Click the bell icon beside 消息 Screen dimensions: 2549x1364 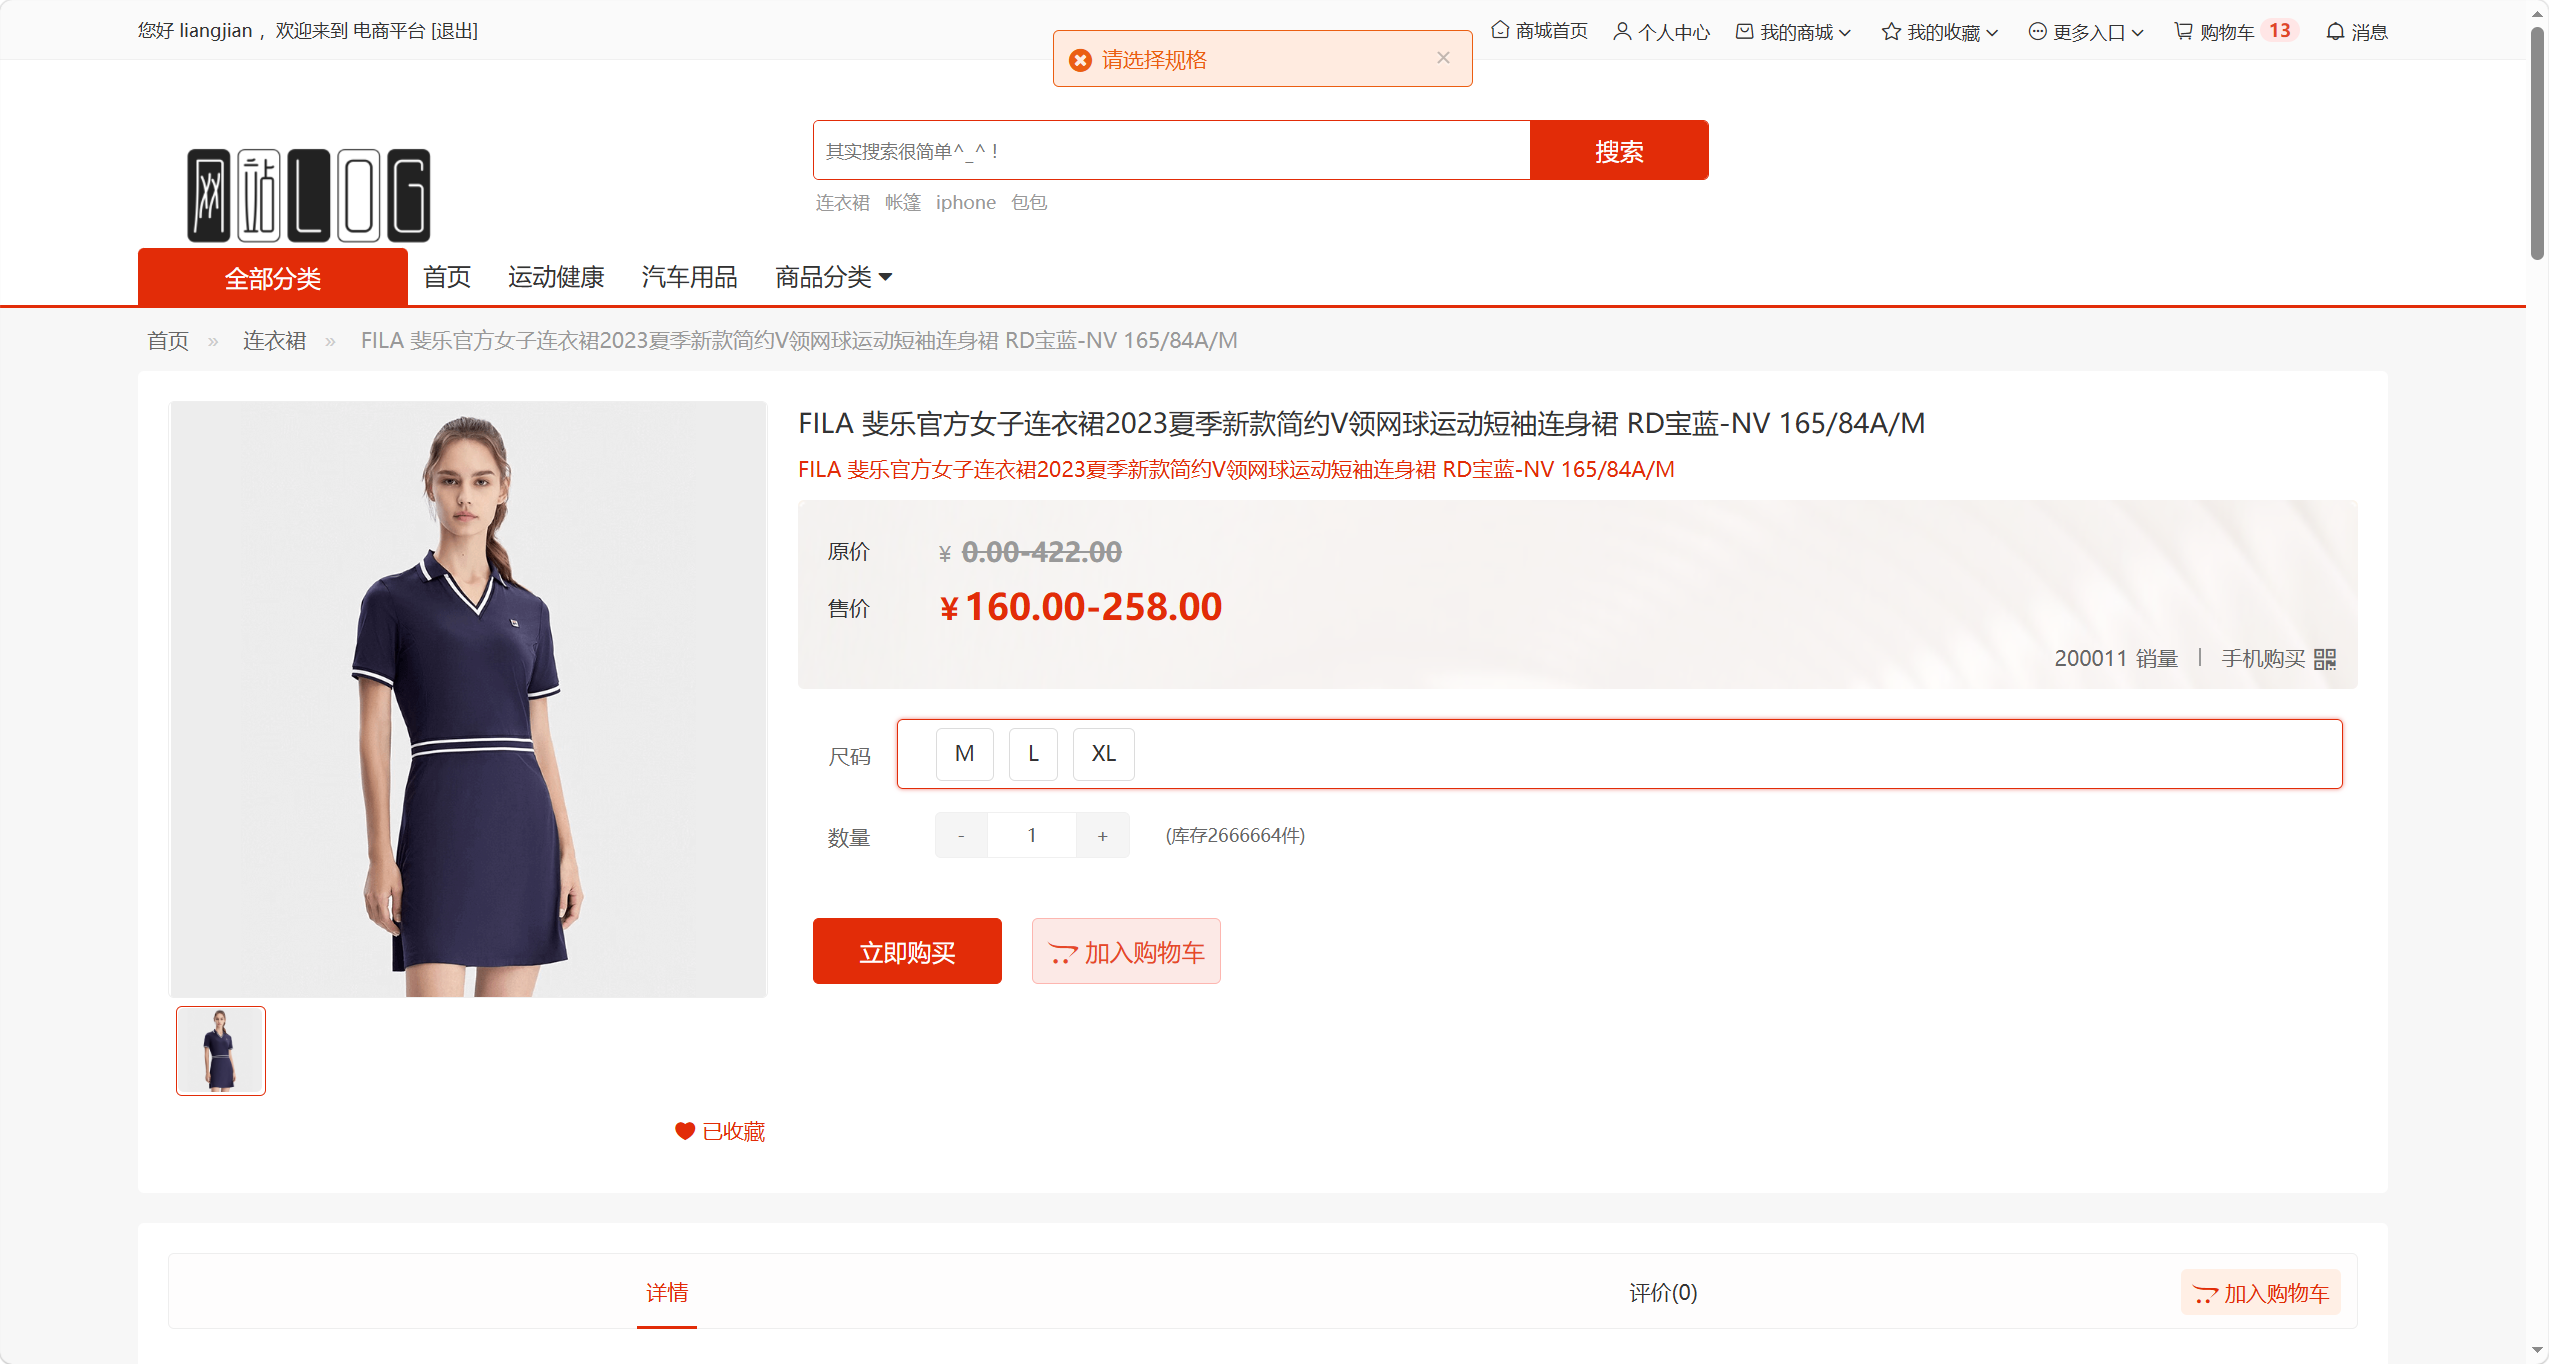(2335, 32)
